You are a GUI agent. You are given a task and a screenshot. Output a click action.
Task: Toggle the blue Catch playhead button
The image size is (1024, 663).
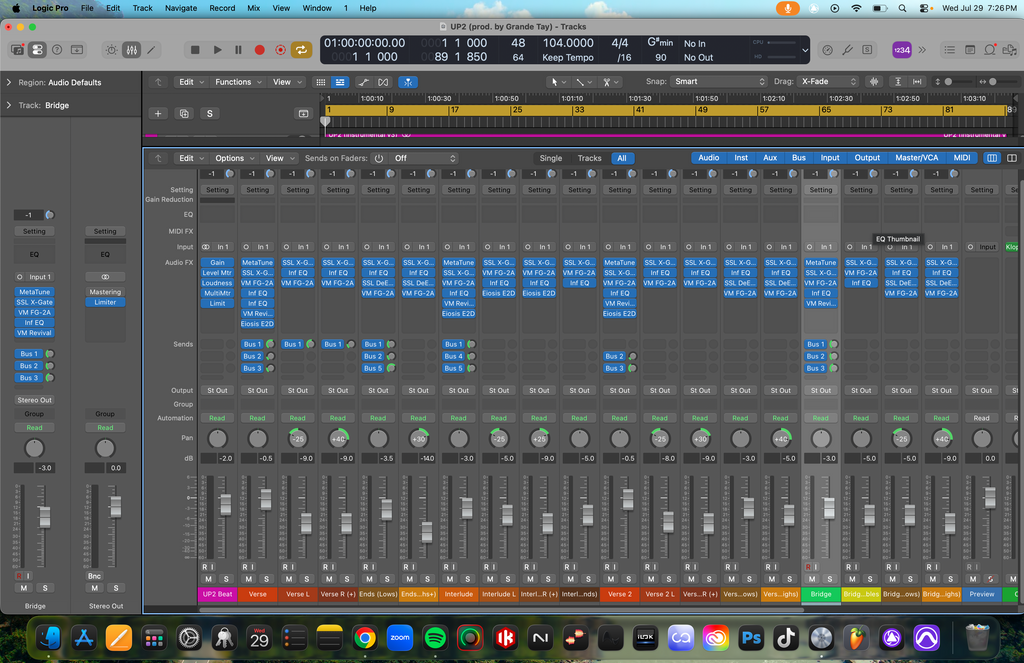click(408, 82)
